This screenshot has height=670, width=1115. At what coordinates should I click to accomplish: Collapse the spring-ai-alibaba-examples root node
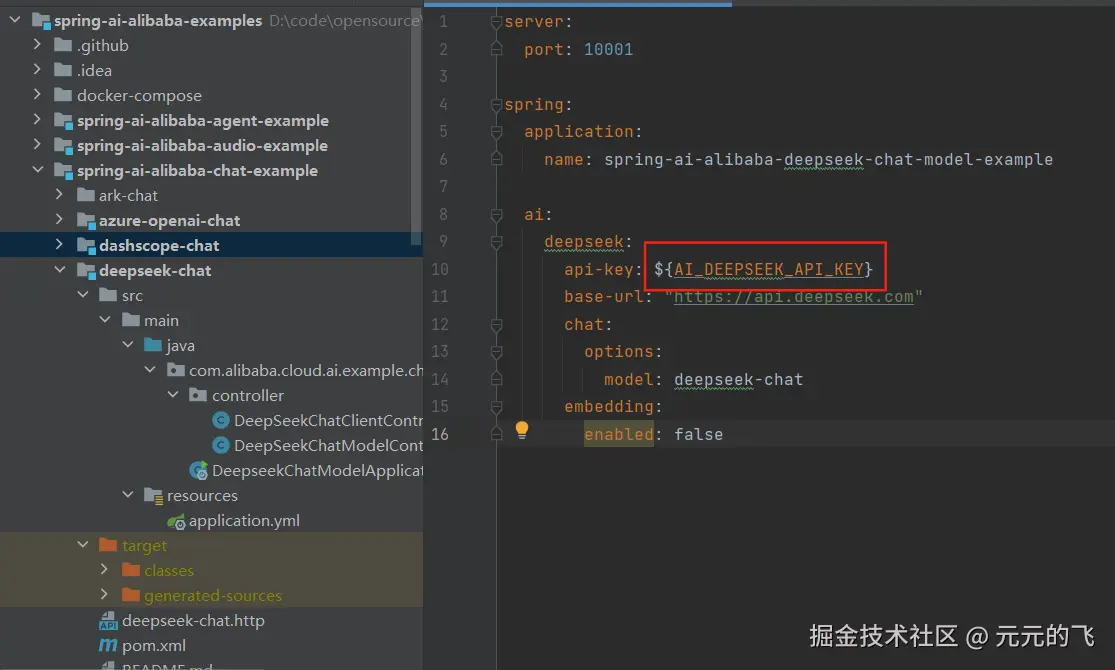(14, 20)
